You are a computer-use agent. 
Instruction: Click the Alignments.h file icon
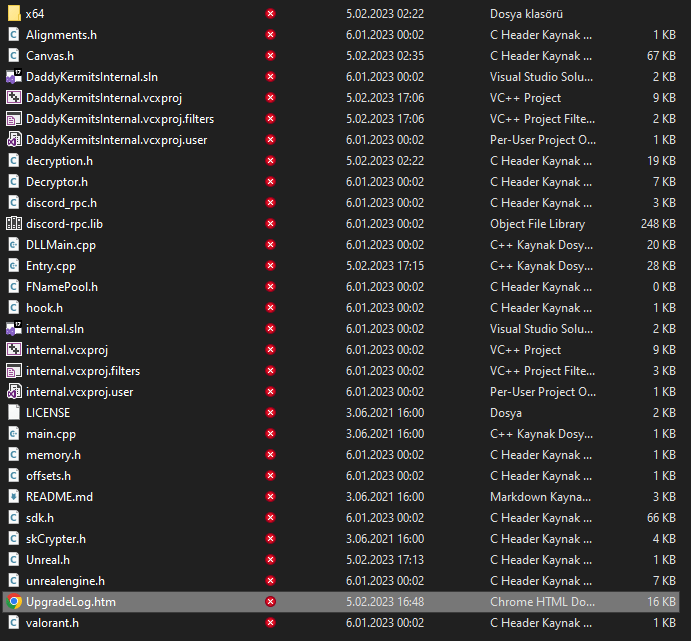click(14, 35)
